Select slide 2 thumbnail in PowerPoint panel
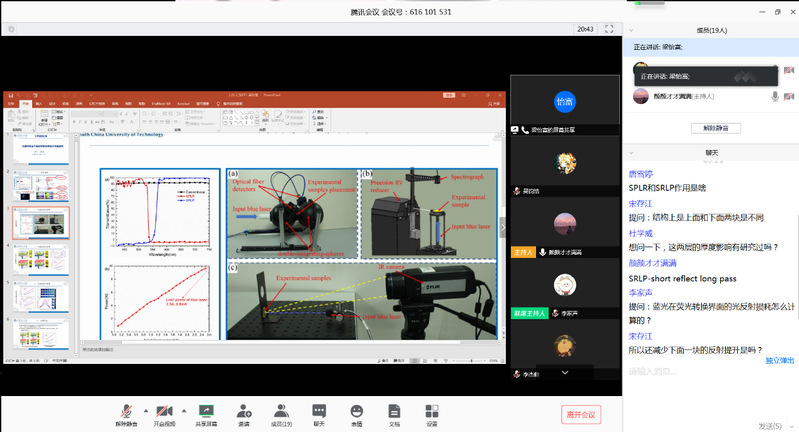This screenshot has width=799, height=432. pos(41,186)
